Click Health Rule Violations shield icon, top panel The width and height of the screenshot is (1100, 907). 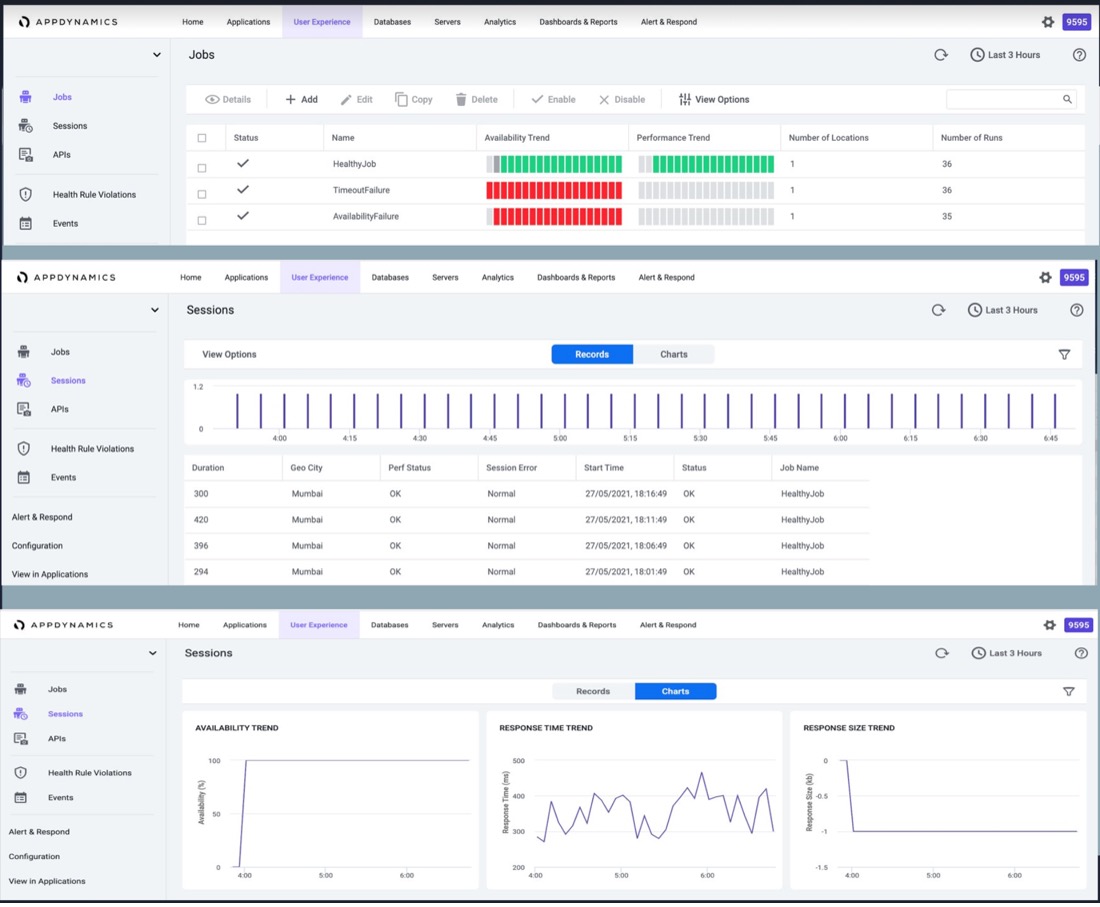click(x=25, y=194)
